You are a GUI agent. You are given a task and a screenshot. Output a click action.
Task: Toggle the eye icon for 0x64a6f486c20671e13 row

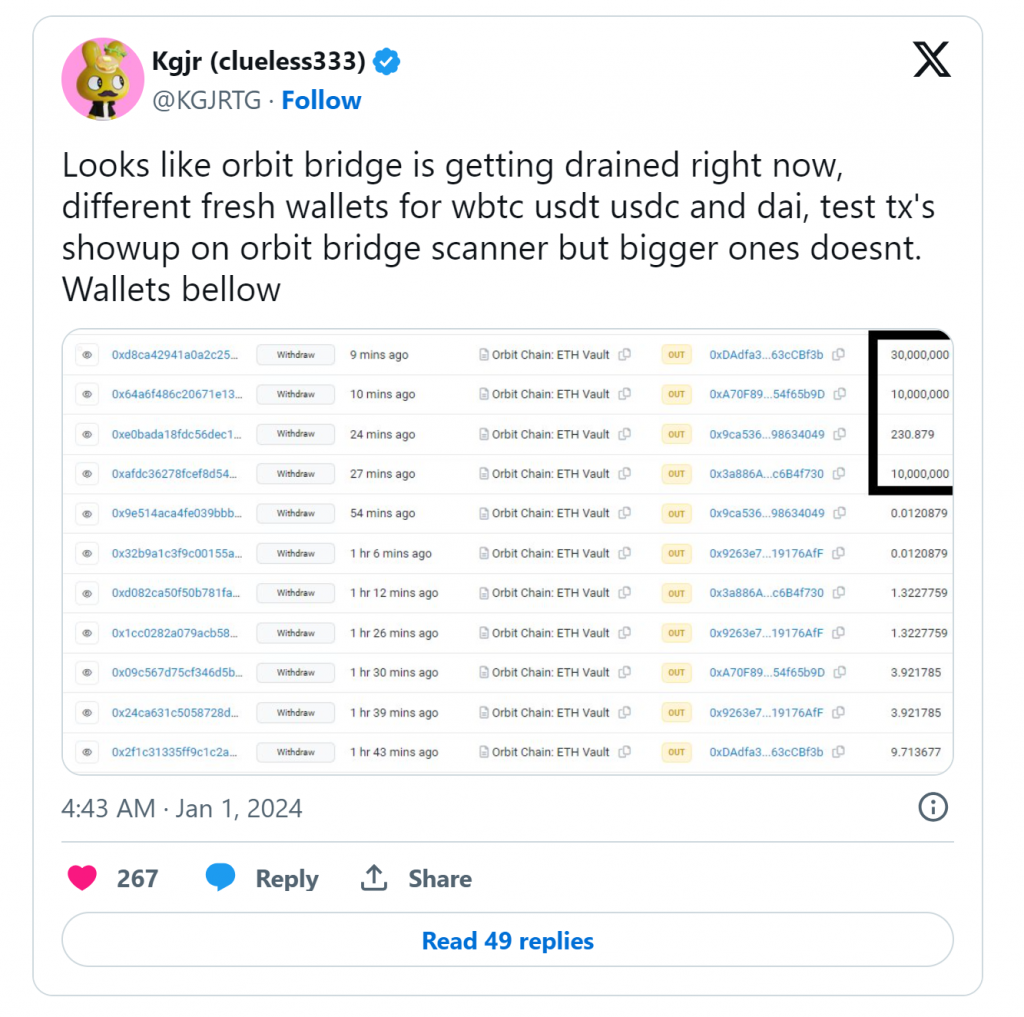(x=87, y=394)
